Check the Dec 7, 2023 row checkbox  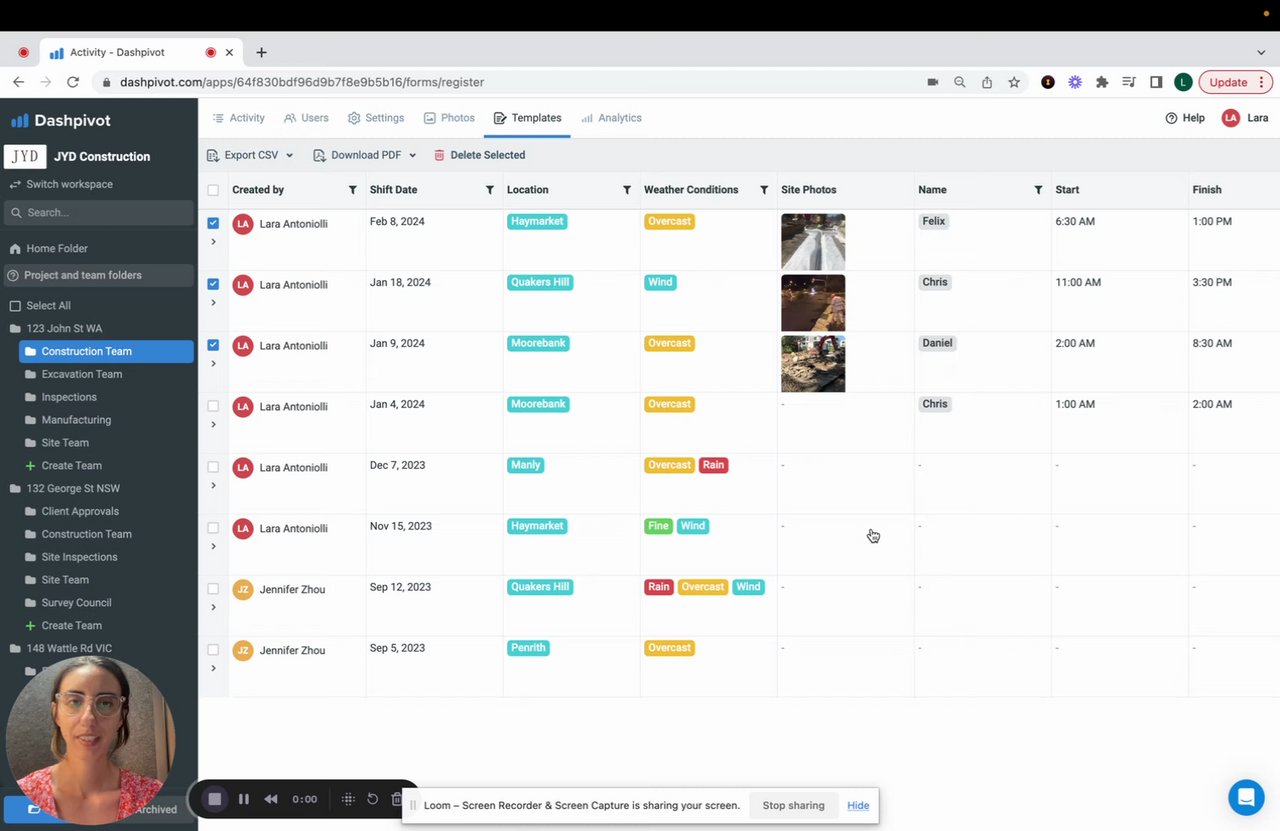[213, 467]
